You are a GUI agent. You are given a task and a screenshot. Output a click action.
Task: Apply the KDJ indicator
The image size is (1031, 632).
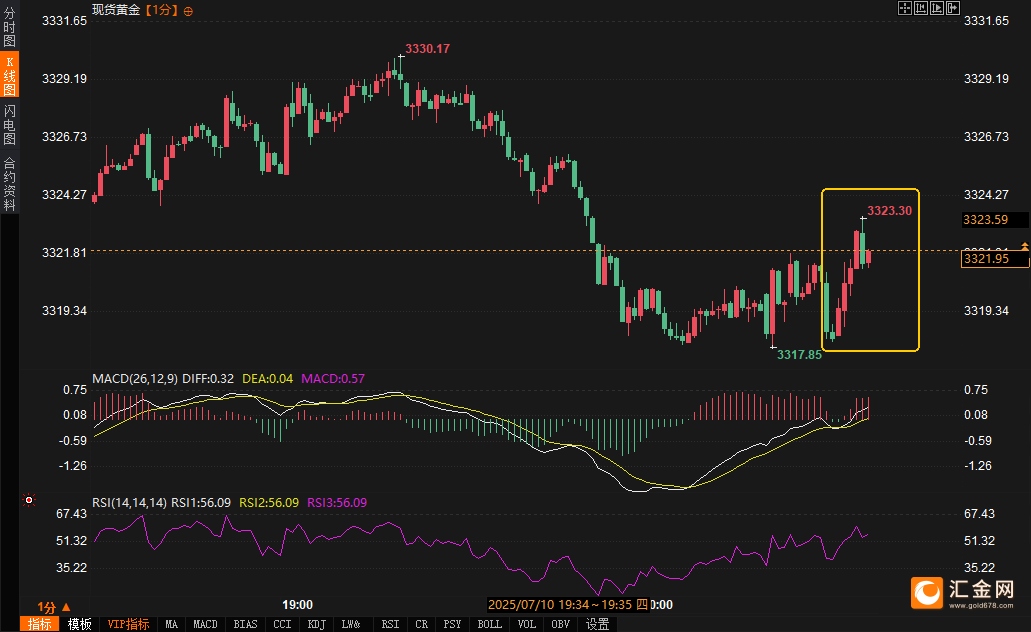(x=316, y=624)
